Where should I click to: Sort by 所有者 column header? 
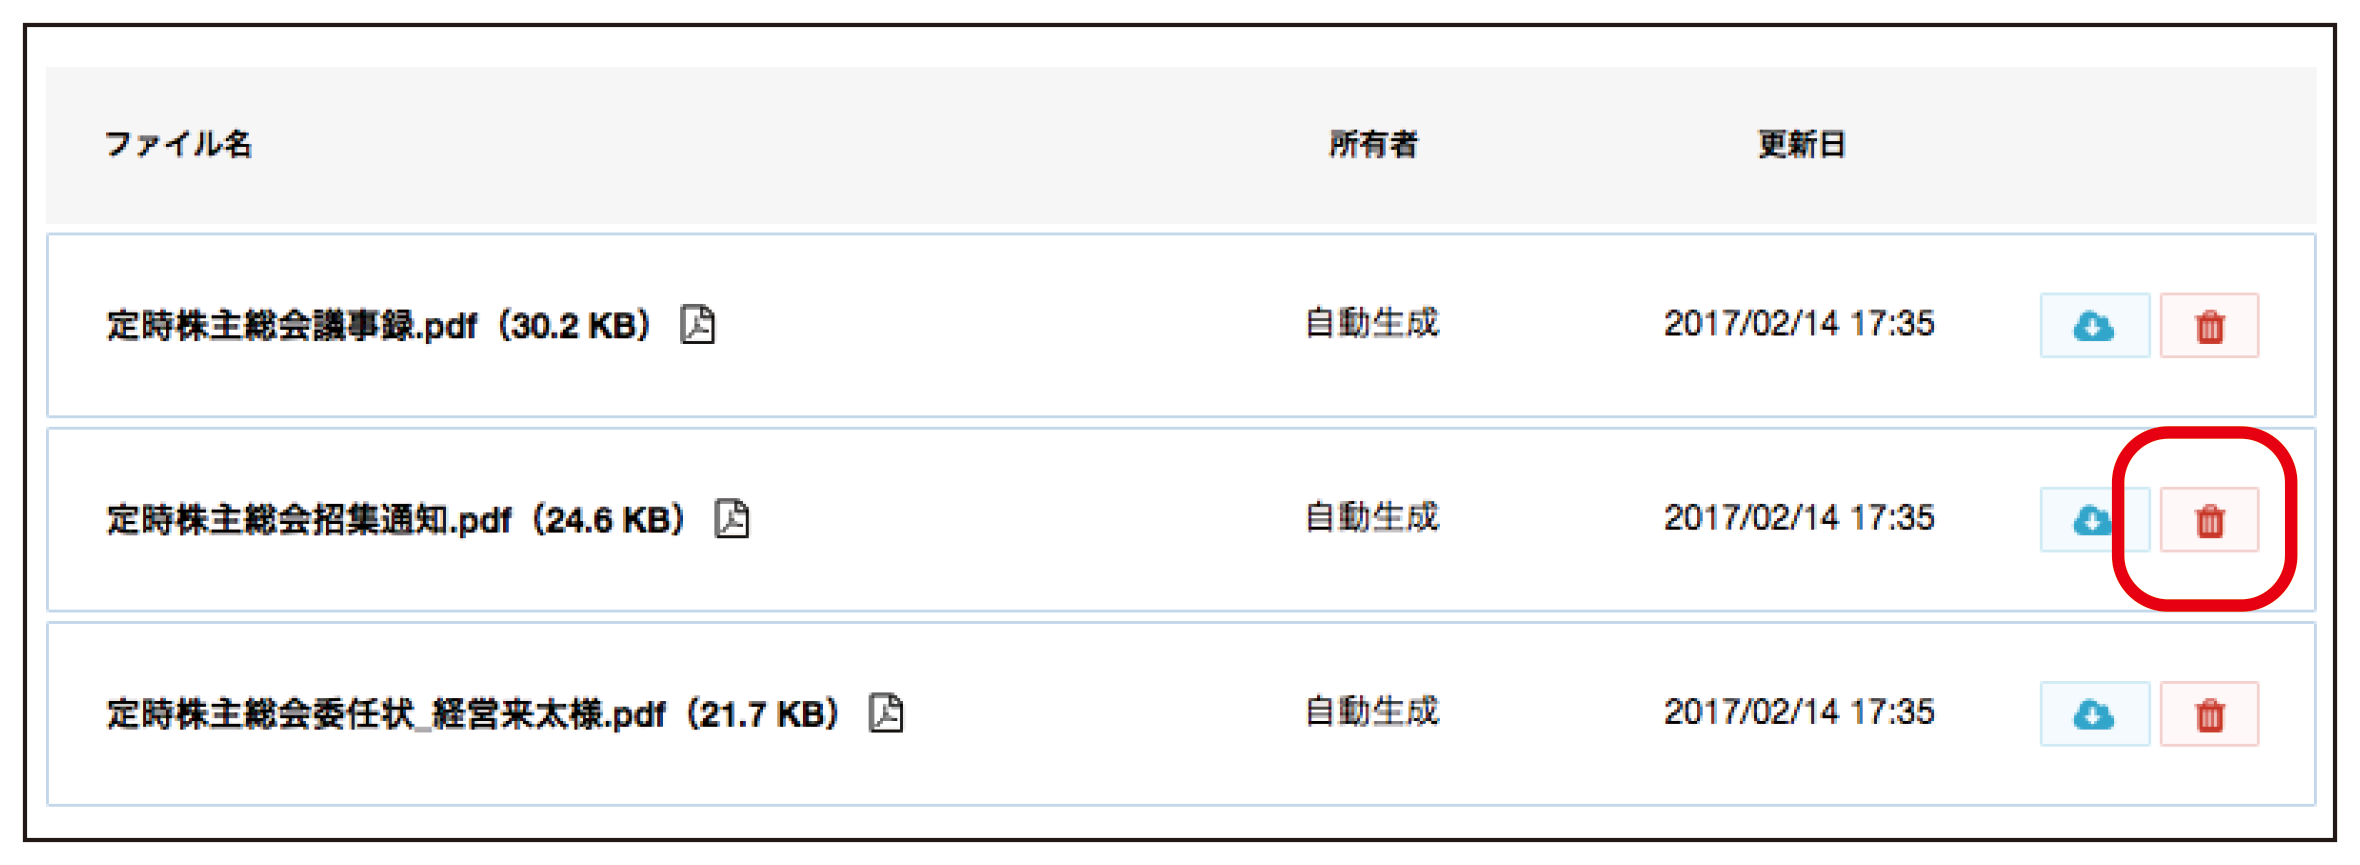pos(1373,144)
